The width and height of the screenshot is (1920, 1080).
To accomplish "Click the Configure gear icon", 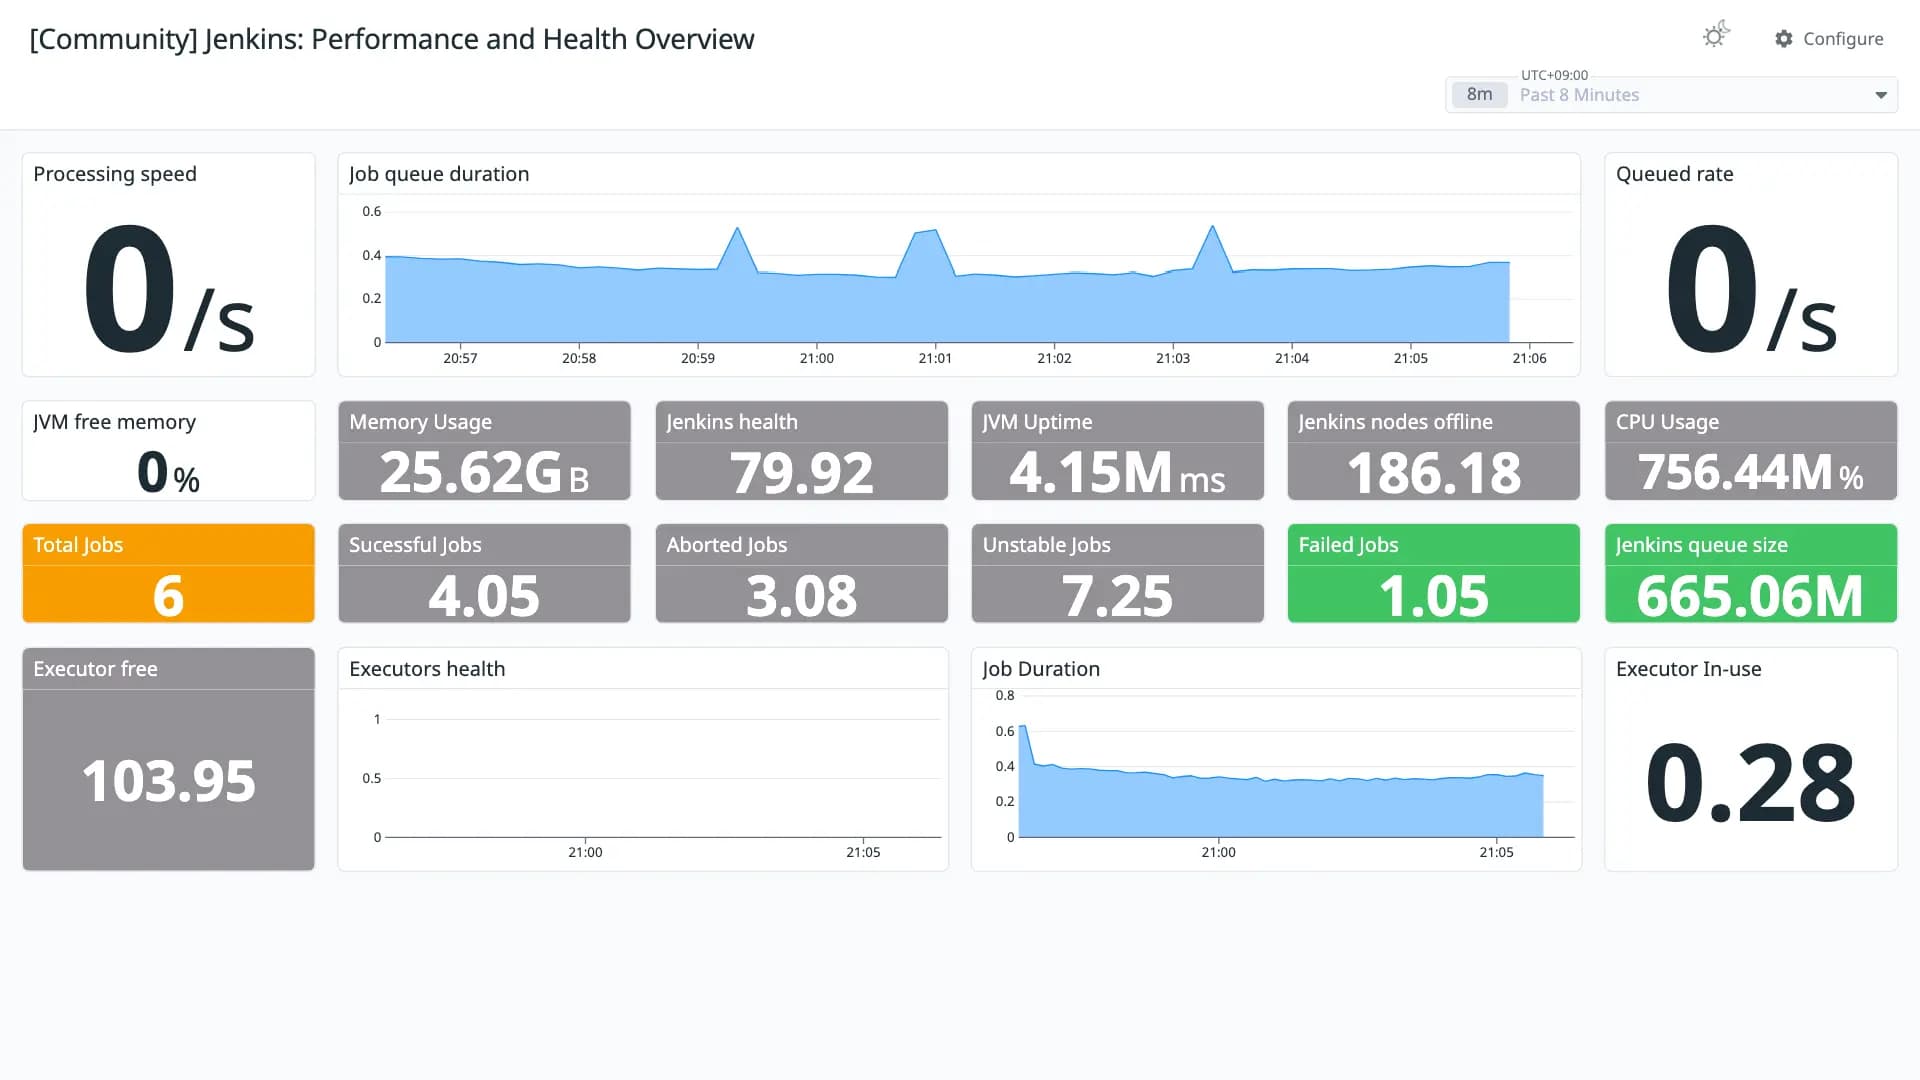I will click(x=1784, y=38).
